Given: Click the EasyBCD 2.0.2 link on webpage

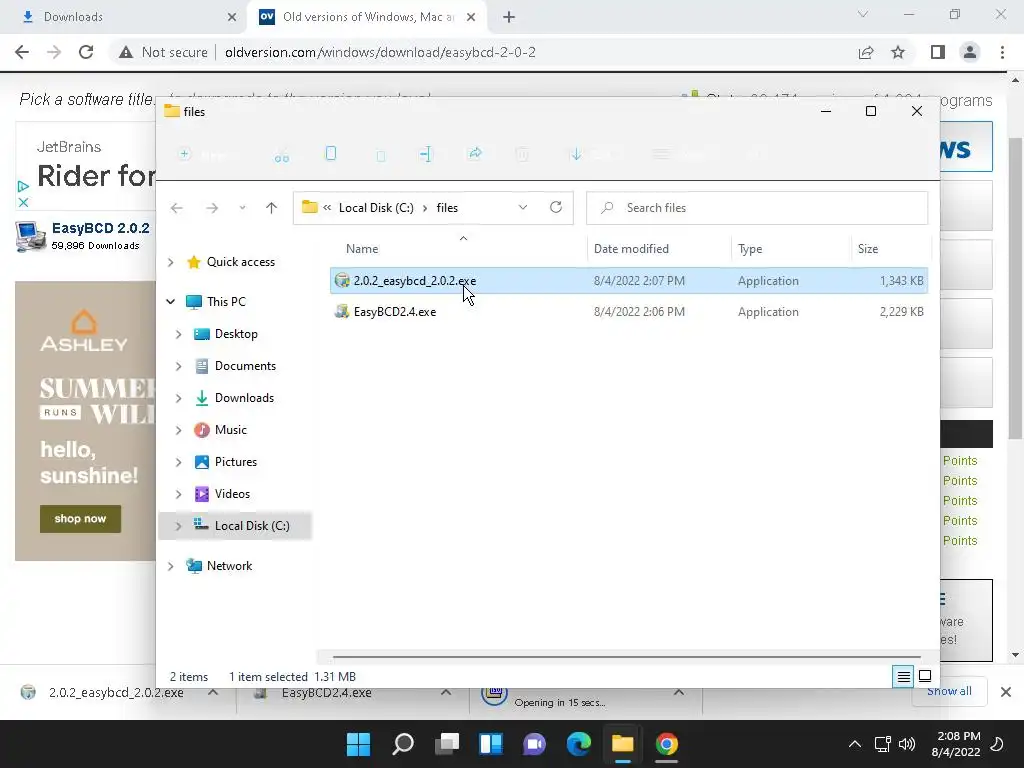Looking at the screenshot, I should [x=101, y=228].
